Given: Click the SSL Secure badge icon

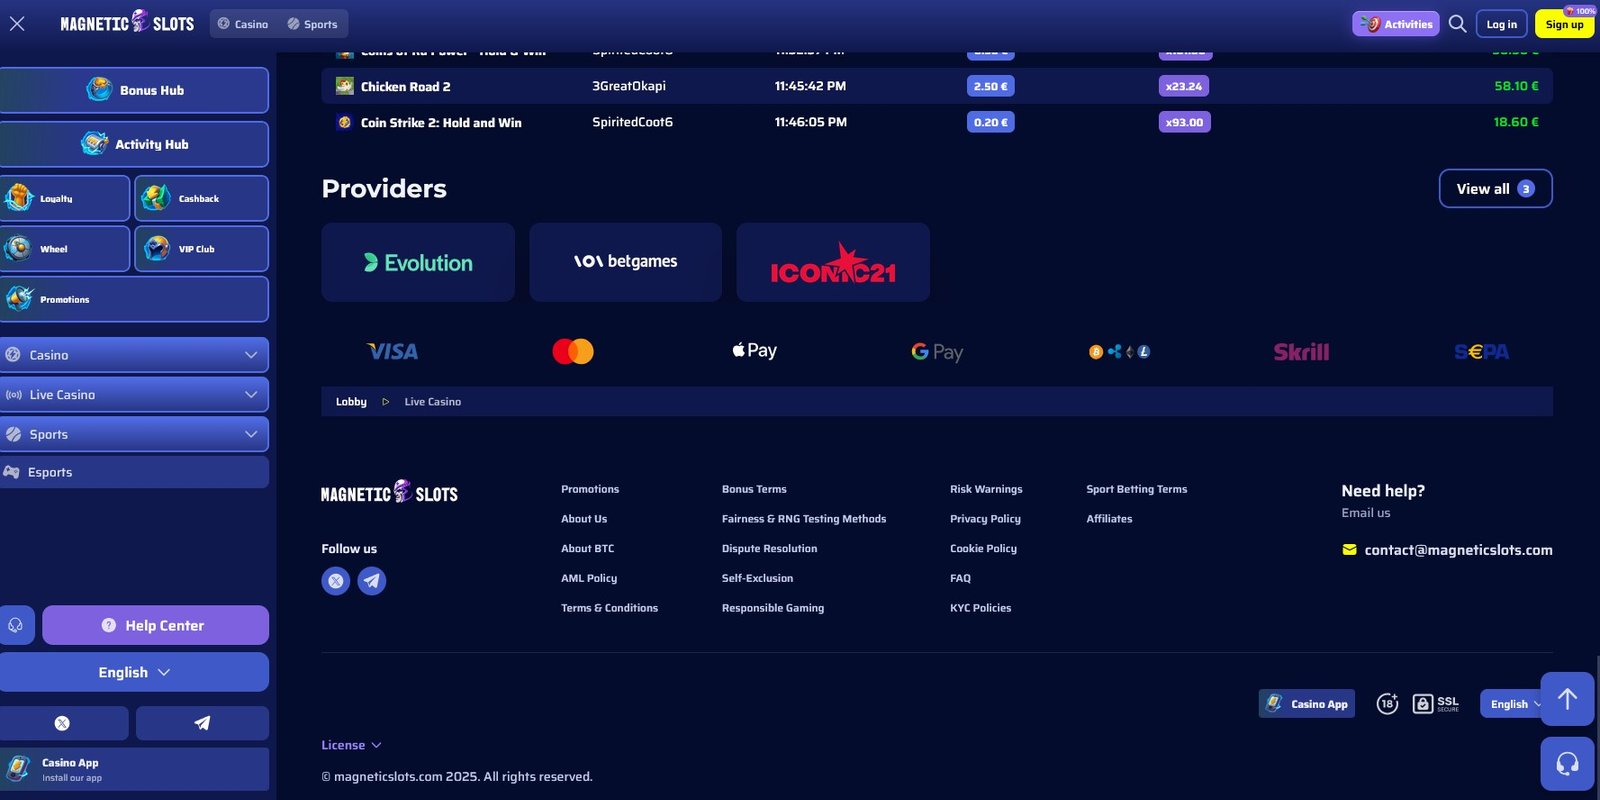Looking at the screenshot, I should 1435,704.
